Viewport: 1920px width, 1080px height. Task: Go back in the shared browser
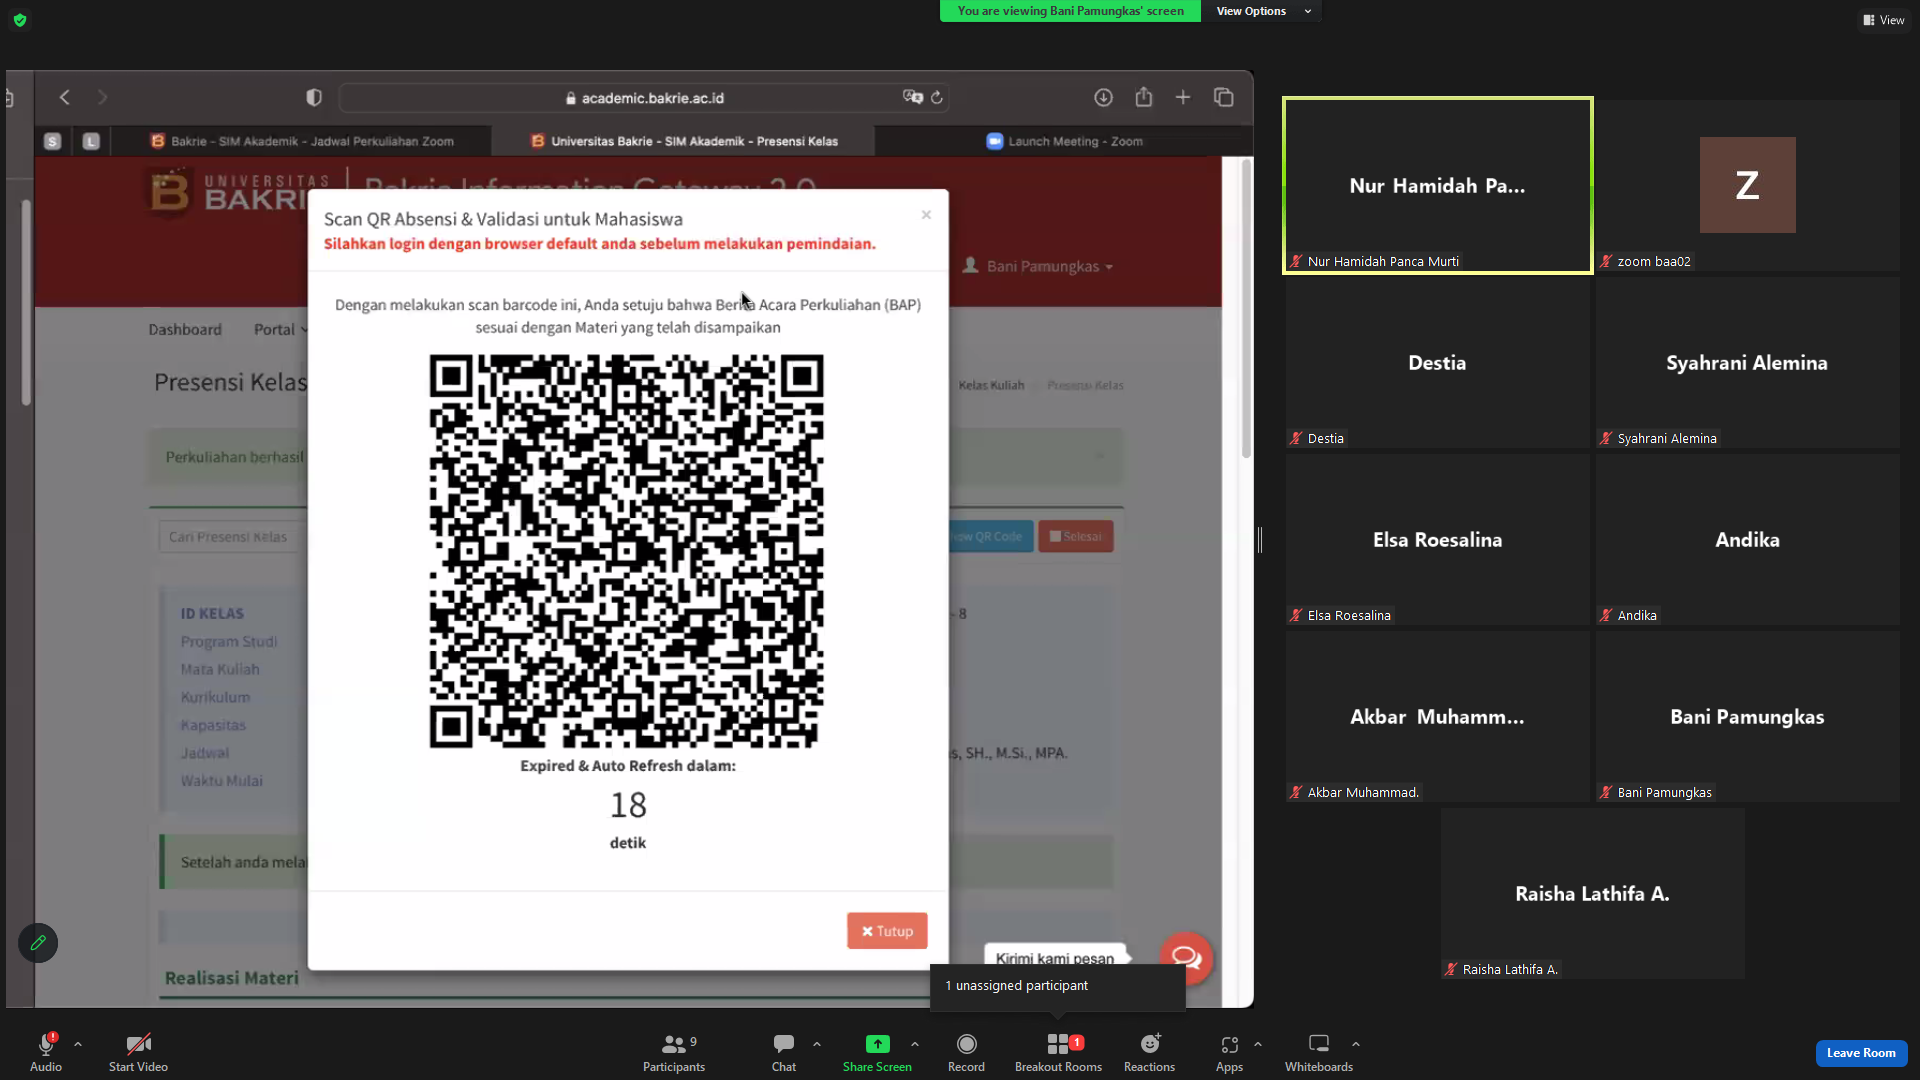click(x=65, y=97)
